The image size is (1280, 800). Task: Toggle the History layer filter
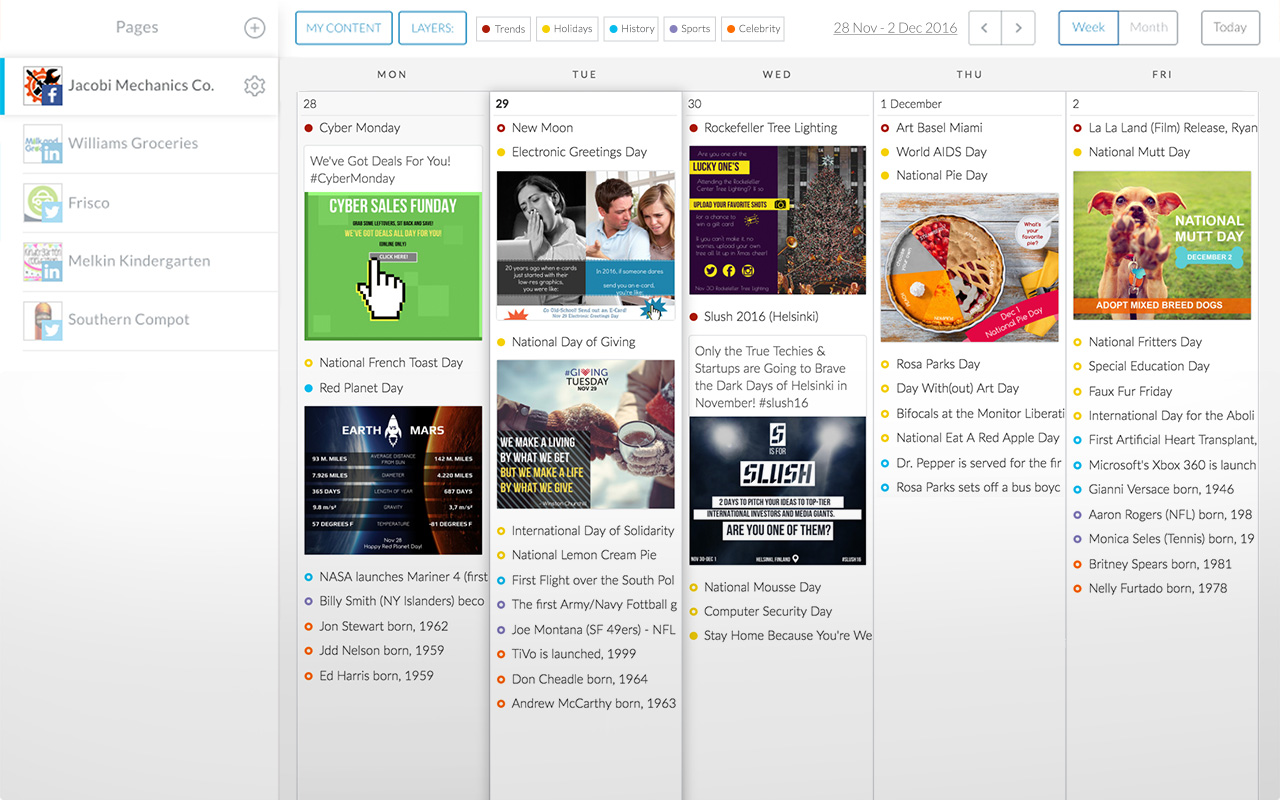pos(632,29)
